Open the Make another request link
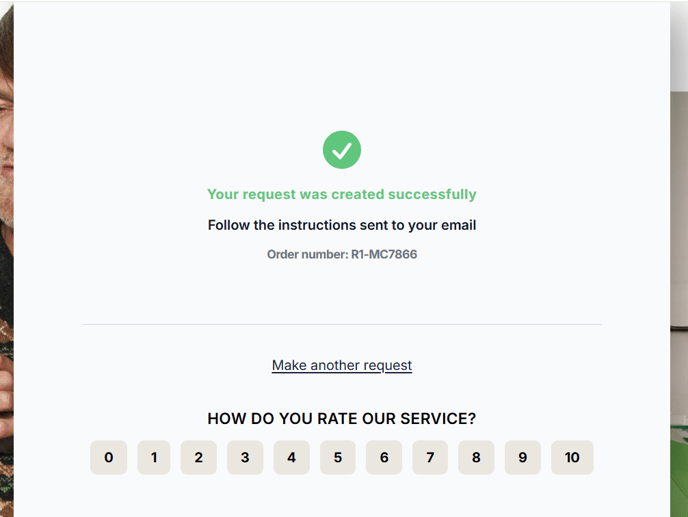The width and height of the screenshot is (688, 517). tap(342, 365)
